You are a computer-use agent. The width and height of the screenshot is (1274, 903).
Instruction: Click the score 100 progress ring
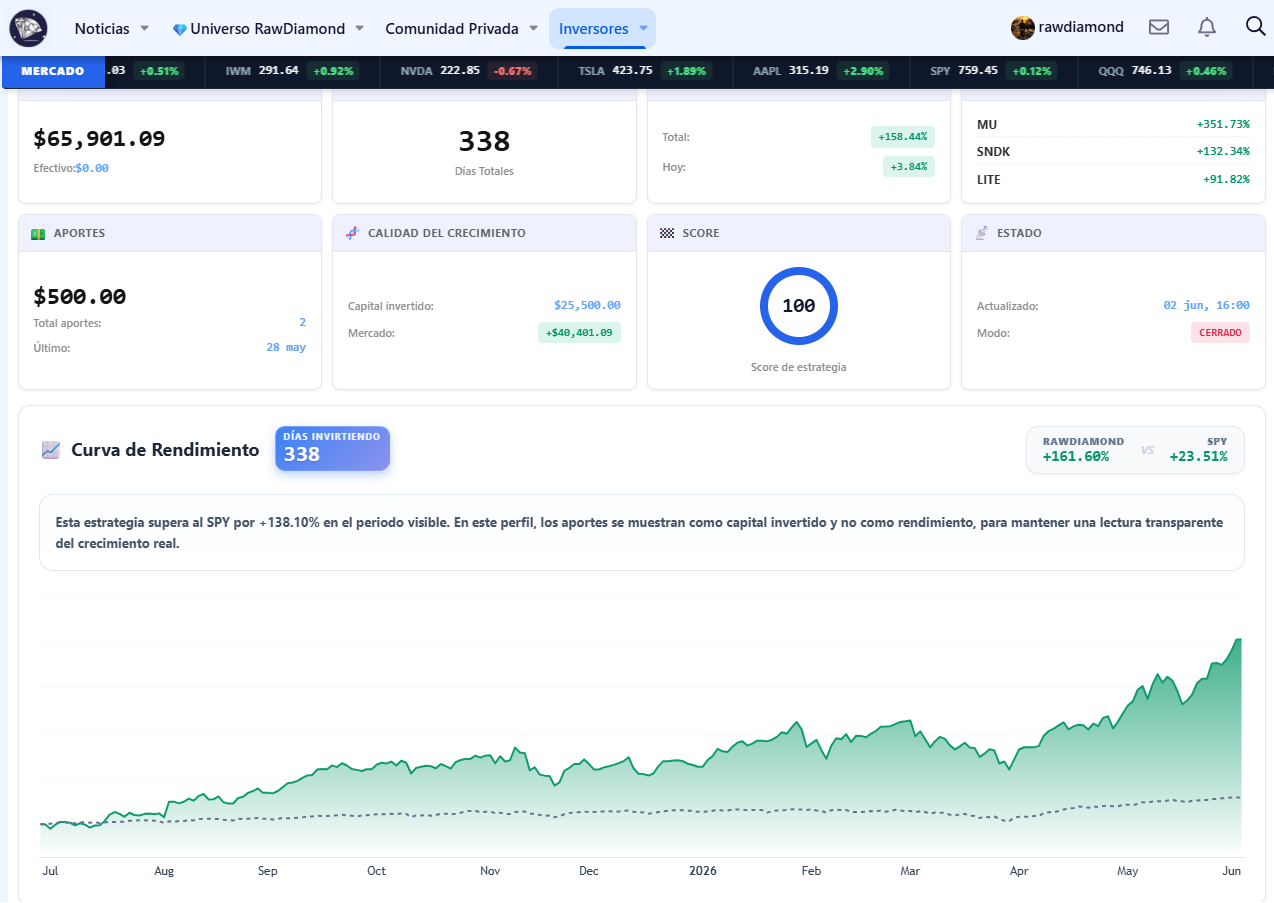[x=799, y=306]
